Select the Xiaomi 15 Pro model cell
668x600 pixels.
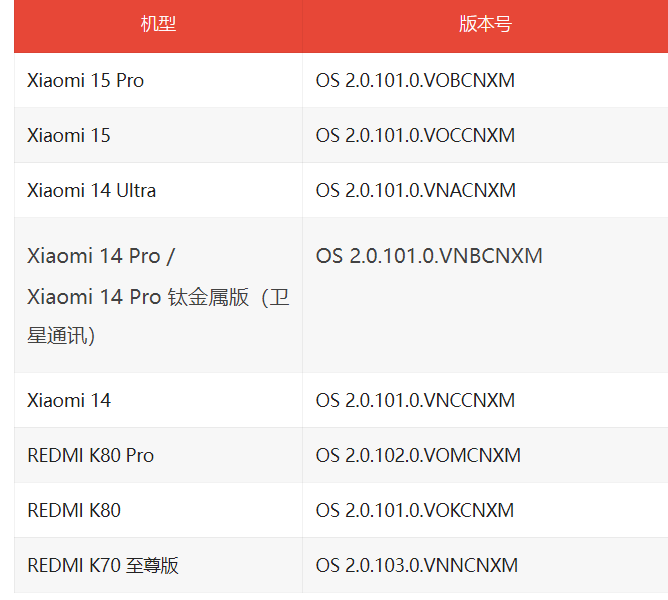point(86,80)
